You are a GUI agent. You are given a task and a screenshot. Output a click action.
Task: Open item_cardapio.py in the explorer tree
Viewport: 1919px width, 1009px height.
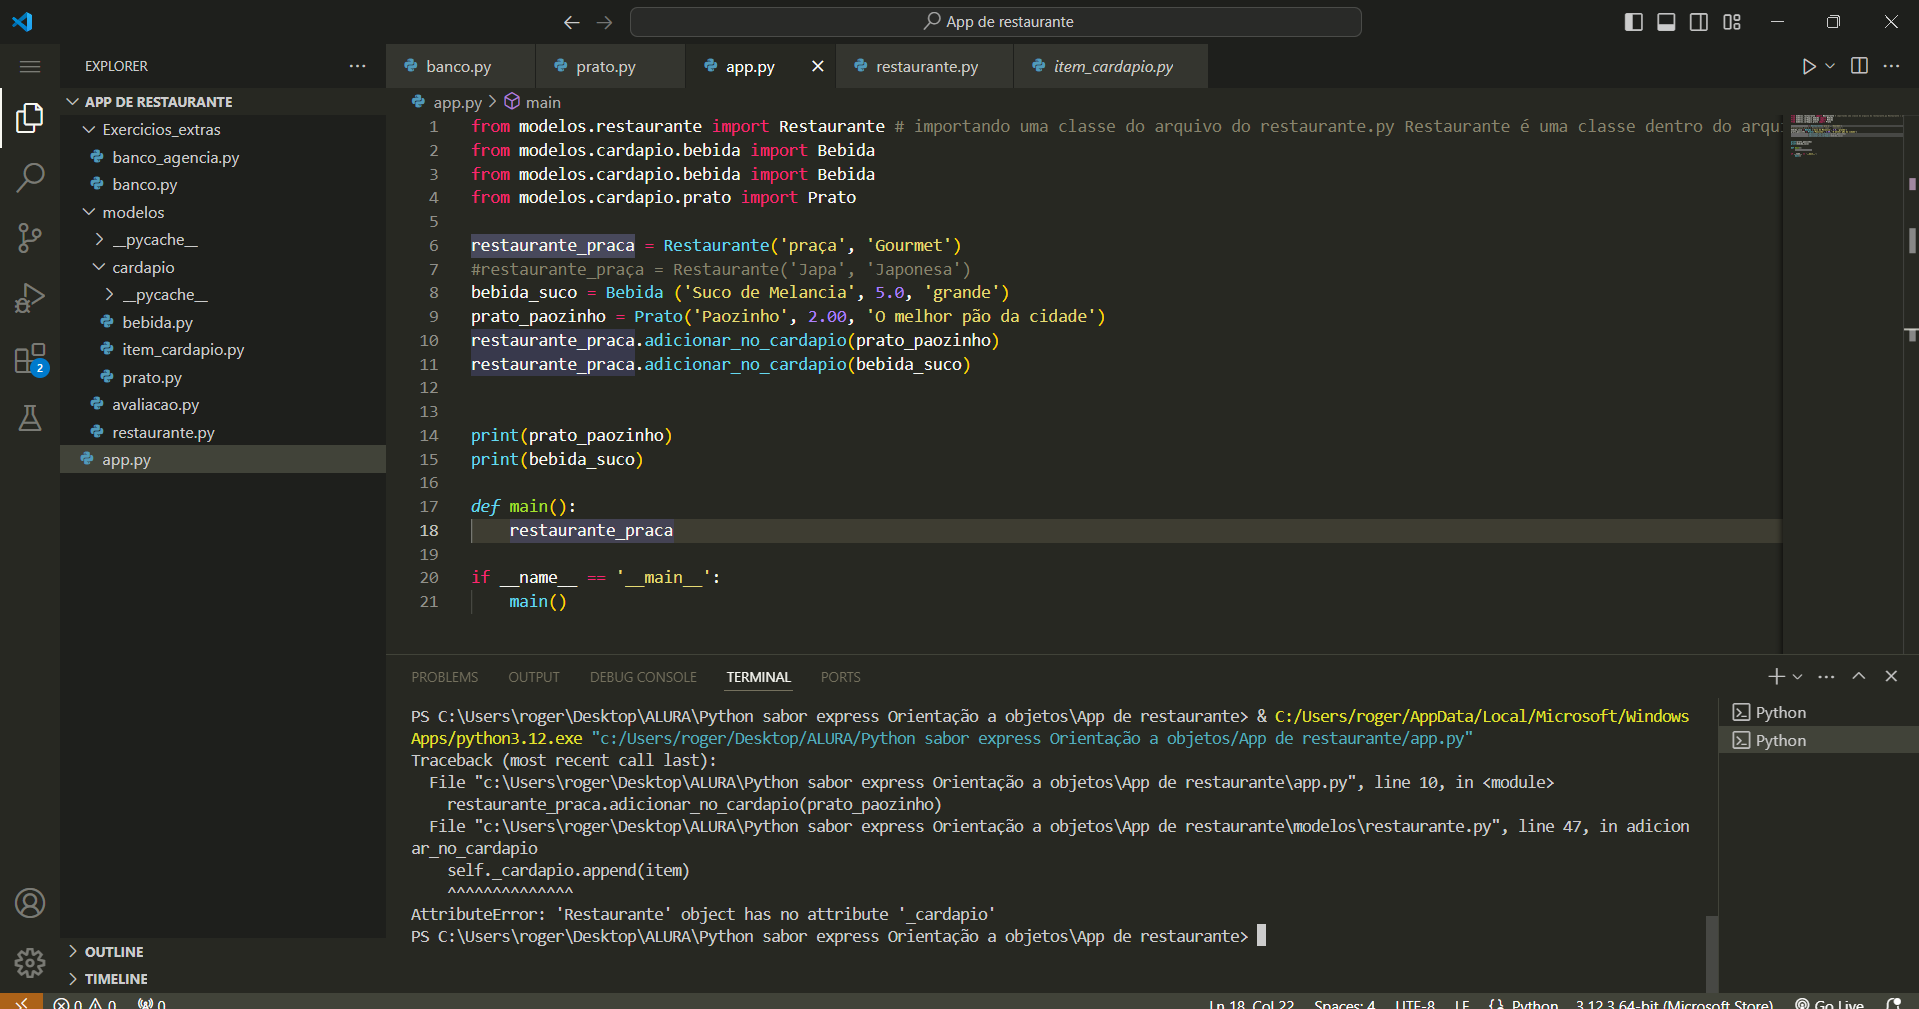click(183, 350)
